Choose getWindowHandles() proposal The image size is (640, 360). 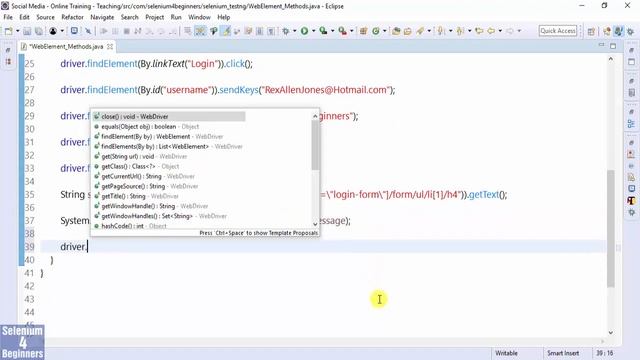coord(160,216)
